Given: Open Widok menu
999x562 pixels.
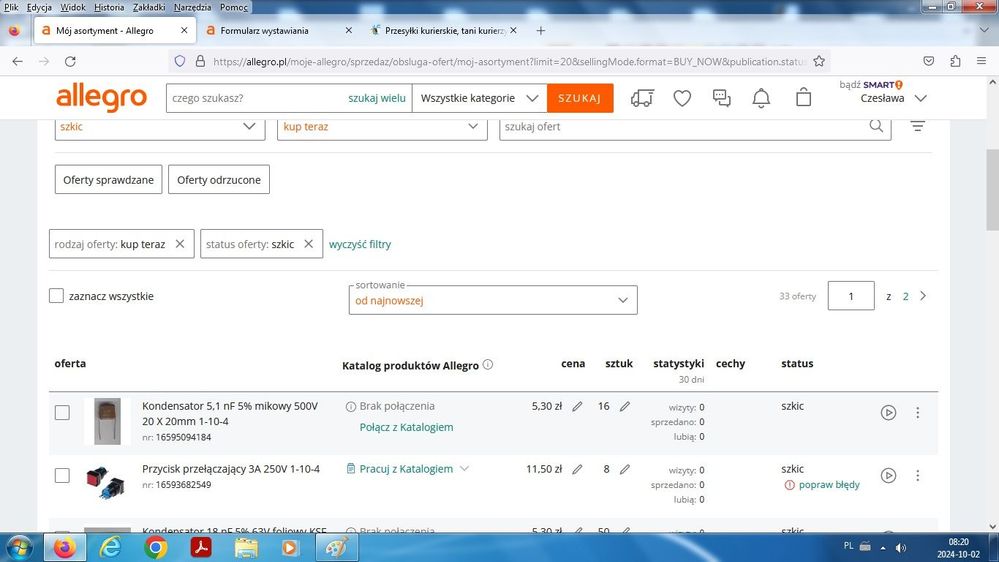Looking at the screenshot, I should click(73, 7).
